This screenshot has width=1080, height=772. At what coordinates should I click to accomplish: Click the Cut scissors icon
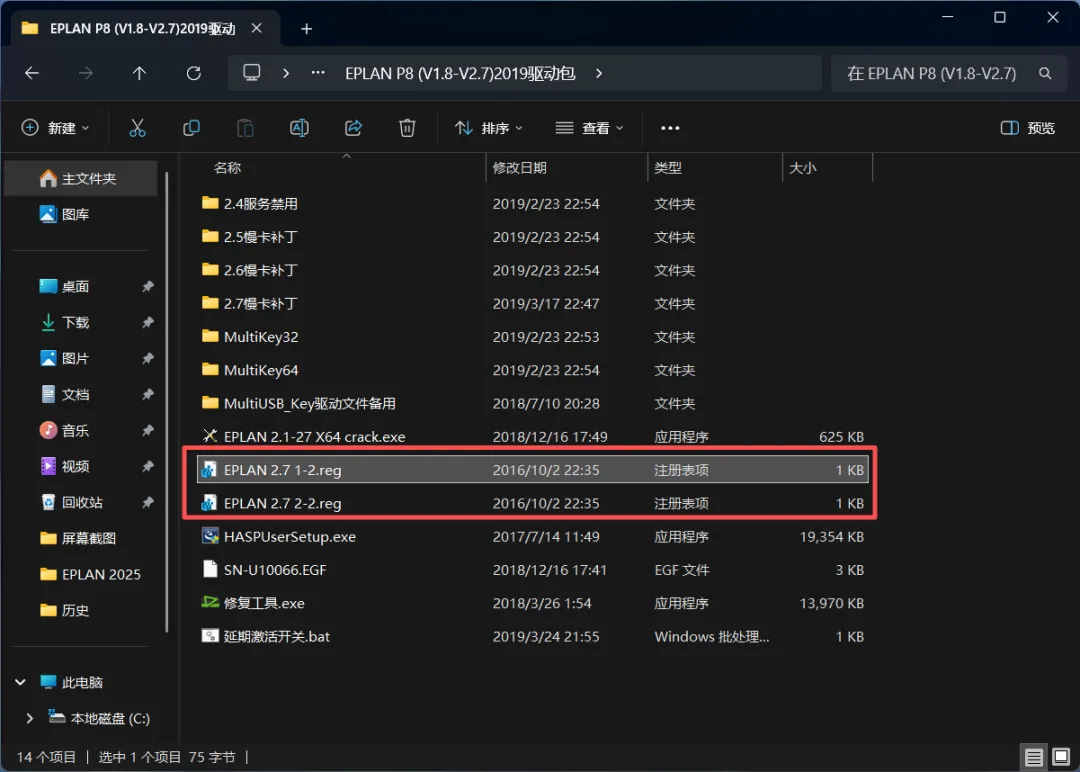[x=137, y=128]
